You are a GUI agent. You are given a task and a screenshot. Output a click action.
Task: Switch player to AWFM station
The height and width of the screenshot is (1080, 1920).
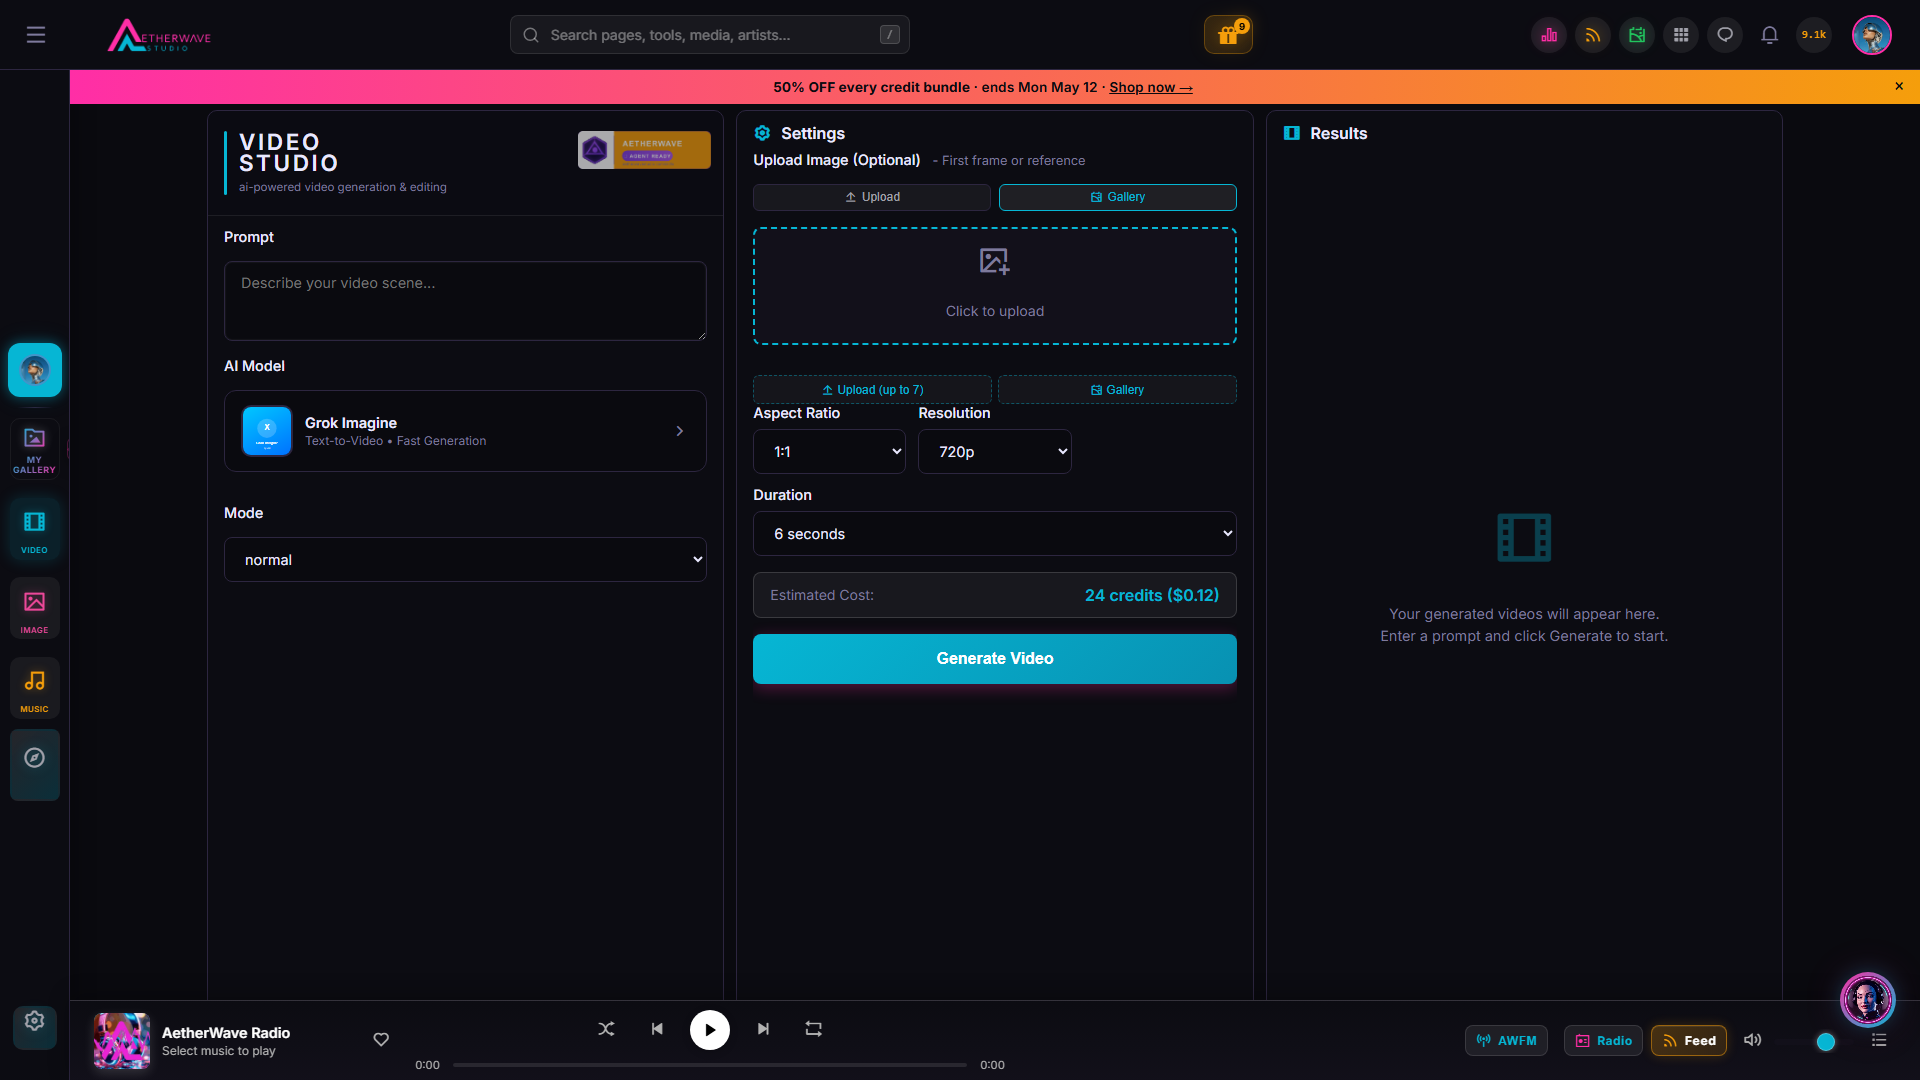pyautogui.click(x=1506, y=1041)
